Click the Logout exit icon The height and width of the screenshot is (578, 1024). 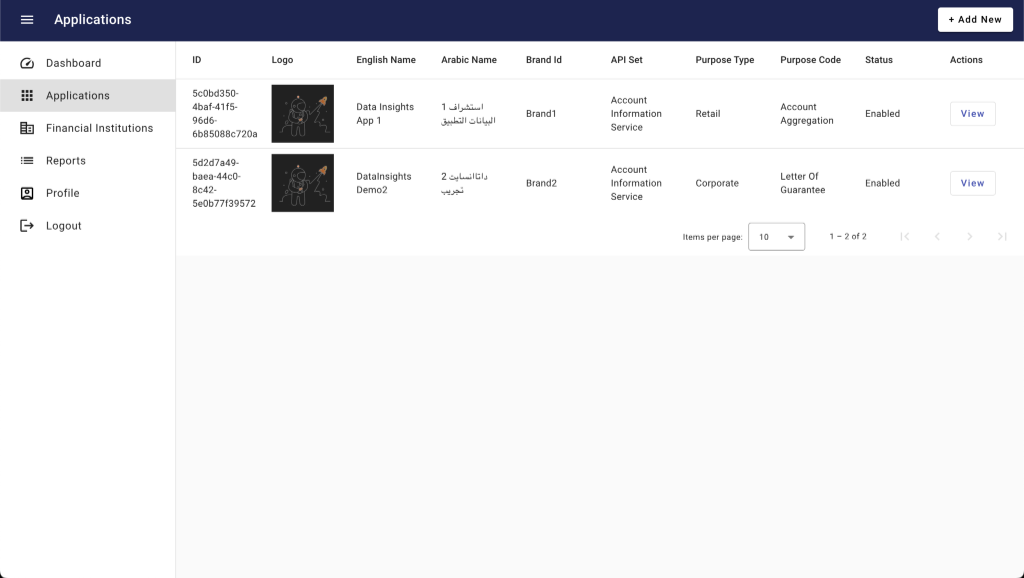coord(27,225)
